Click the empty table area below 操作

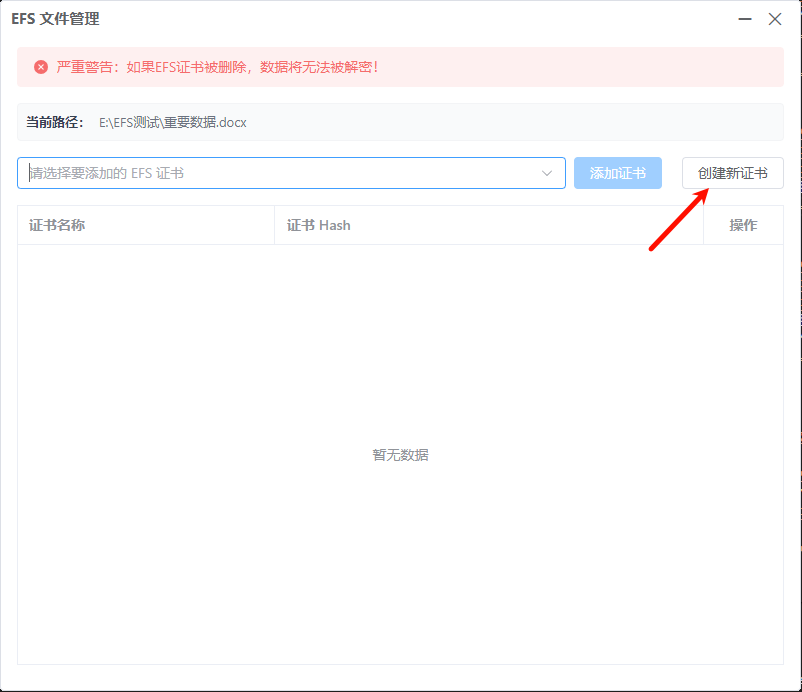[x=743, y=350]
